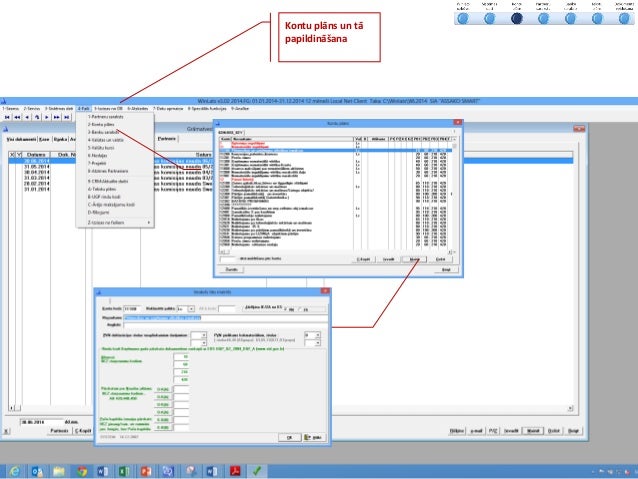Click the 'C-Kopēt' button in Kontu plāns
The image size is (638, 479).
[363, 259]
